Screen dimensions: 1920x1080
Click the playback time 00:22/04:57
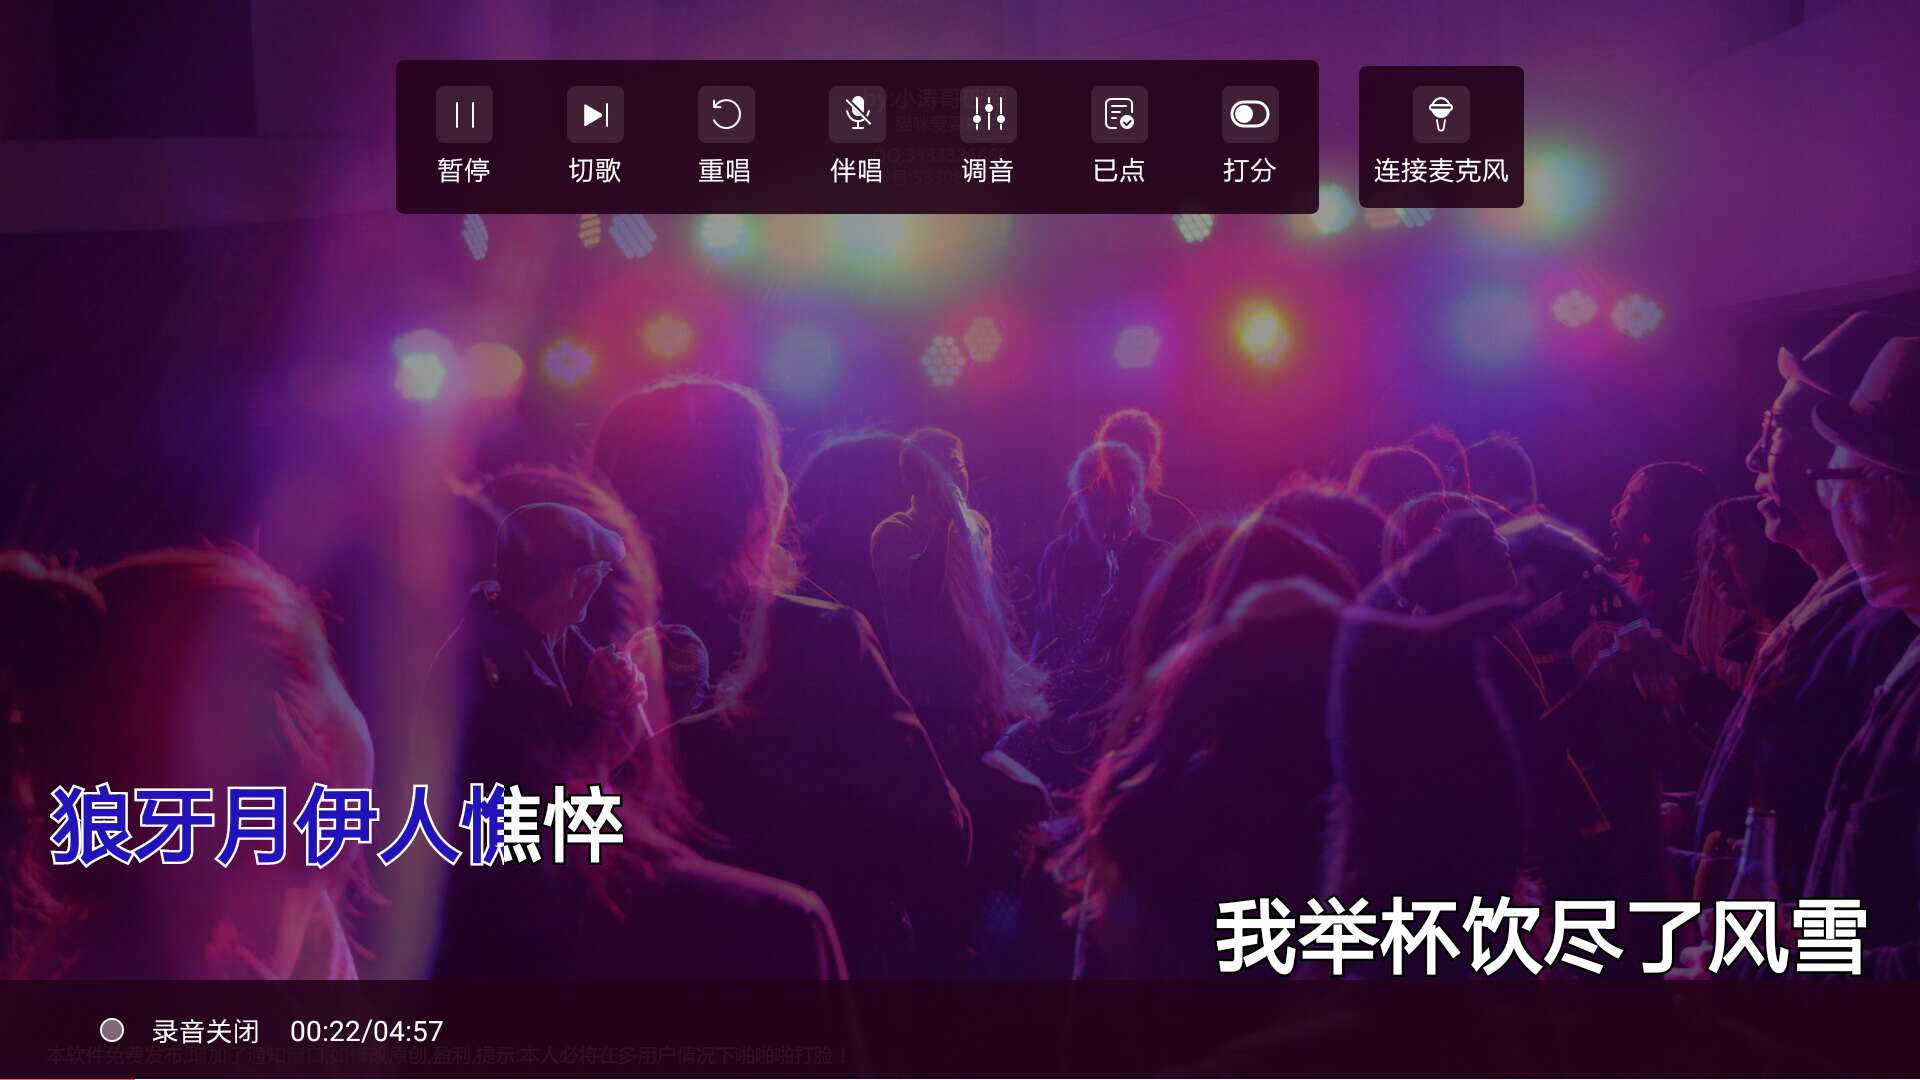click(368, 1031)
